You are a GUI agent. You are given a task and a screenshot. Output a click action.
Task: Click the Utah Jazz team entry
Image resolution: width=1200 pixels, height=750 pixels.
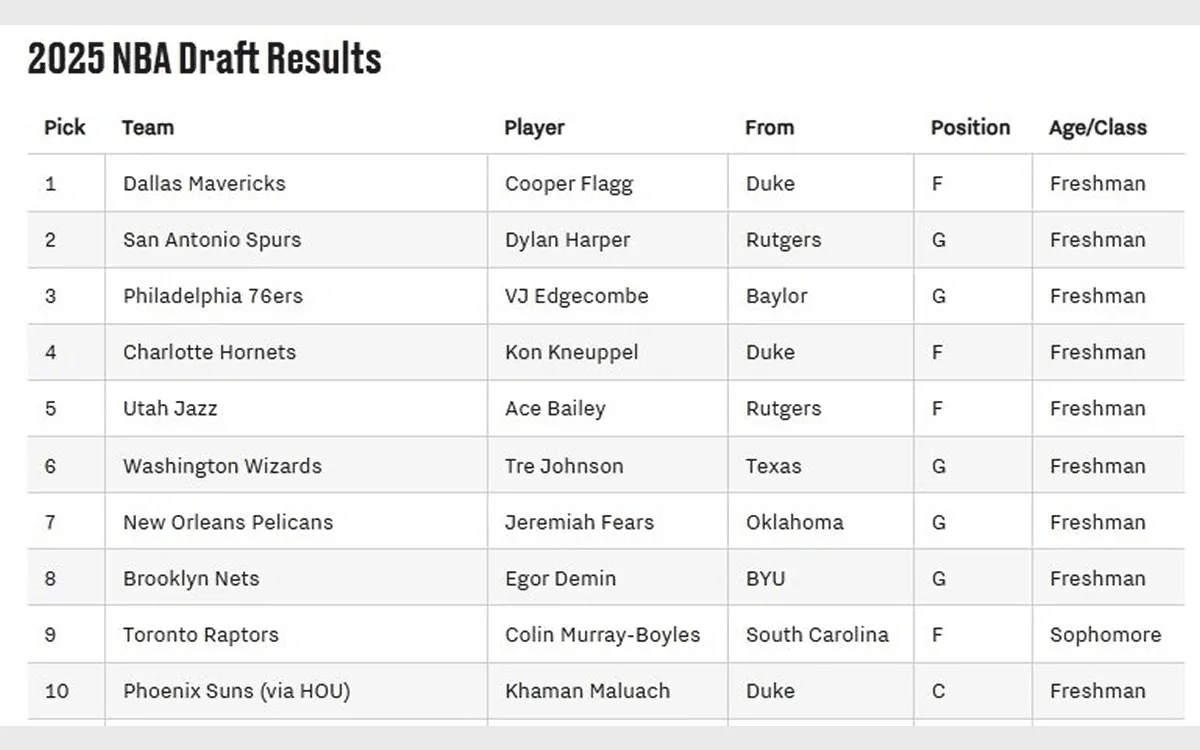170,408
